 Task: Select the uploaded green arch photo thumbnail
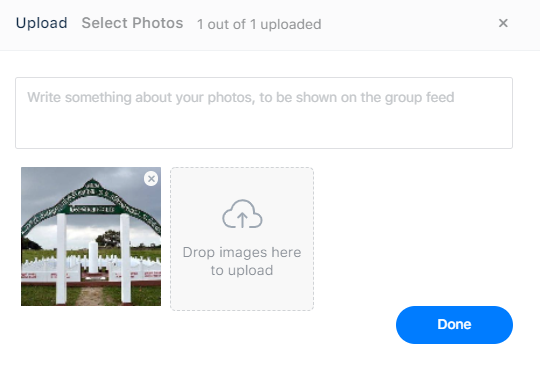91,236
